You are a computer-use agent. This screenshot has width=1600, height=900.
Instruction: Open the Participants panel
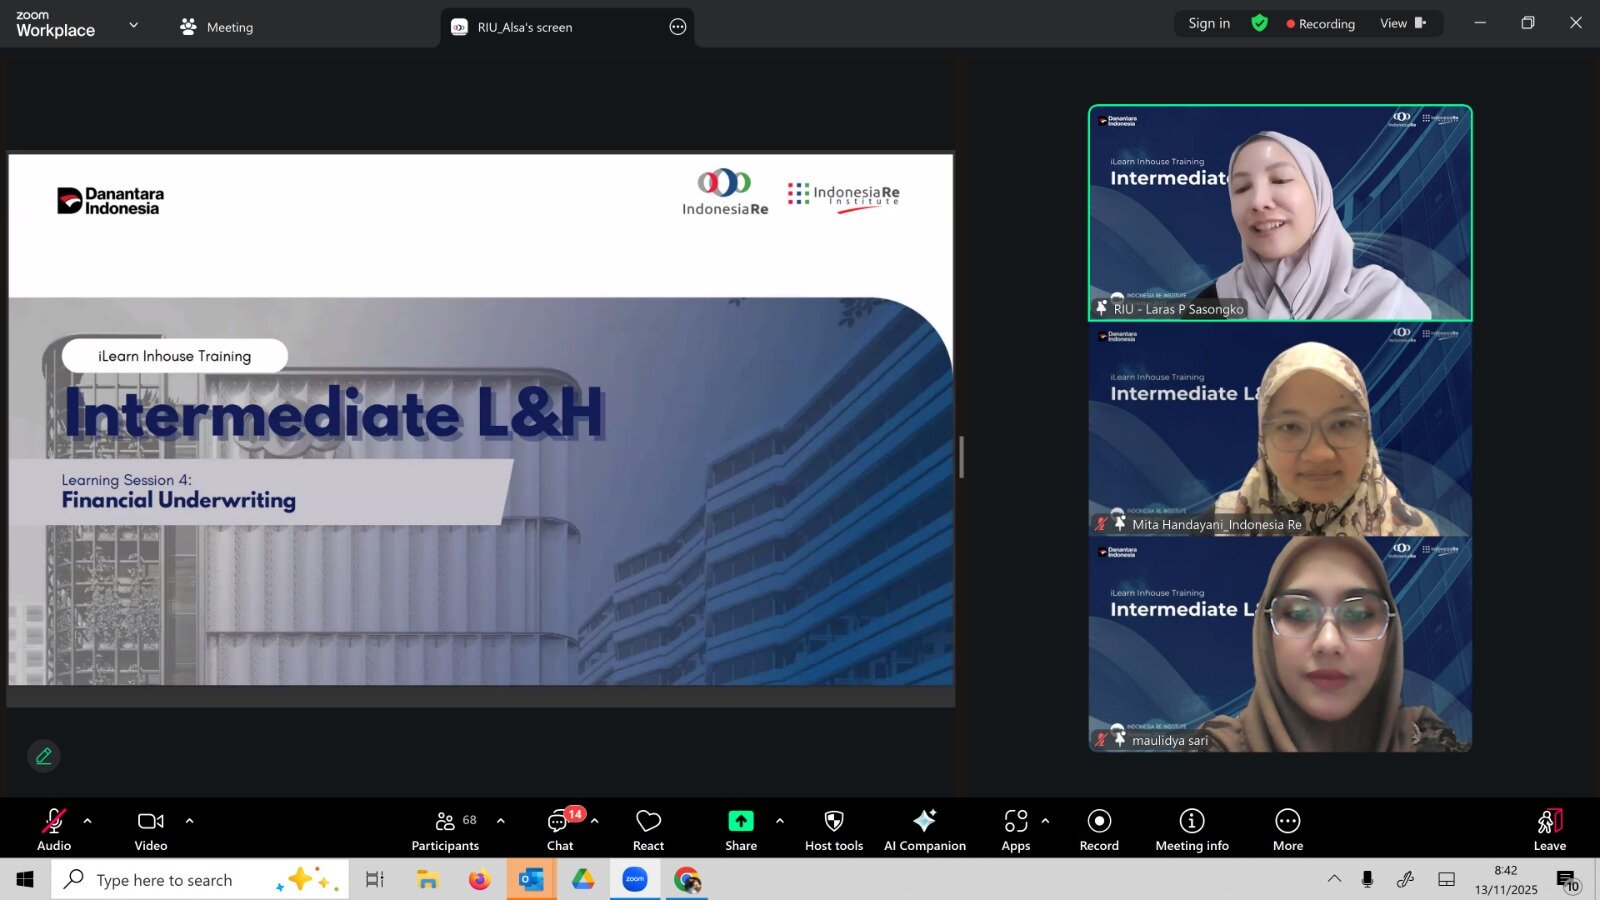point(445,829)
